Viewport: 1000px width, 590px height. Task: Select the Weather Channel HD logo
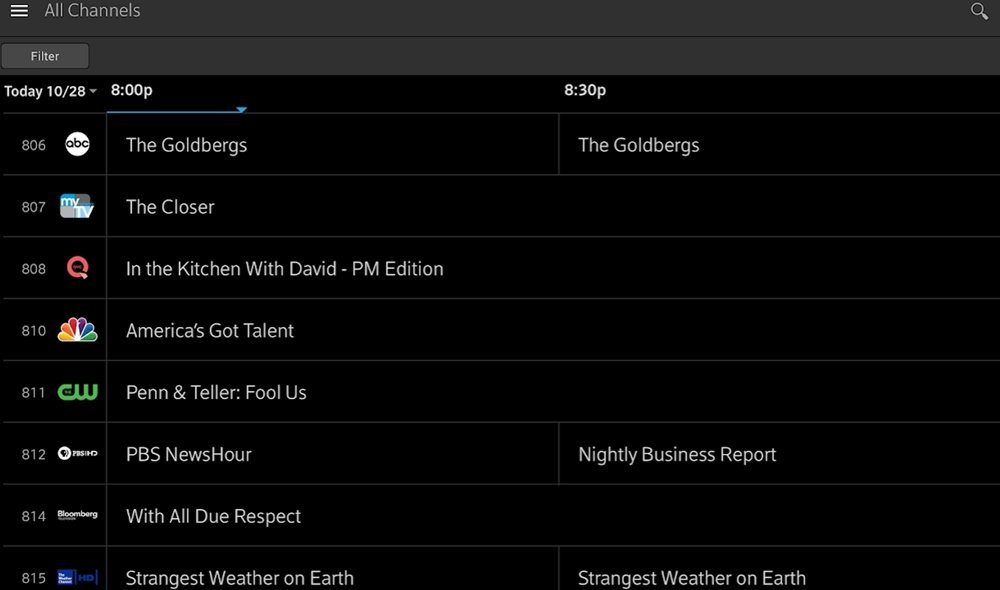(77, 577)
